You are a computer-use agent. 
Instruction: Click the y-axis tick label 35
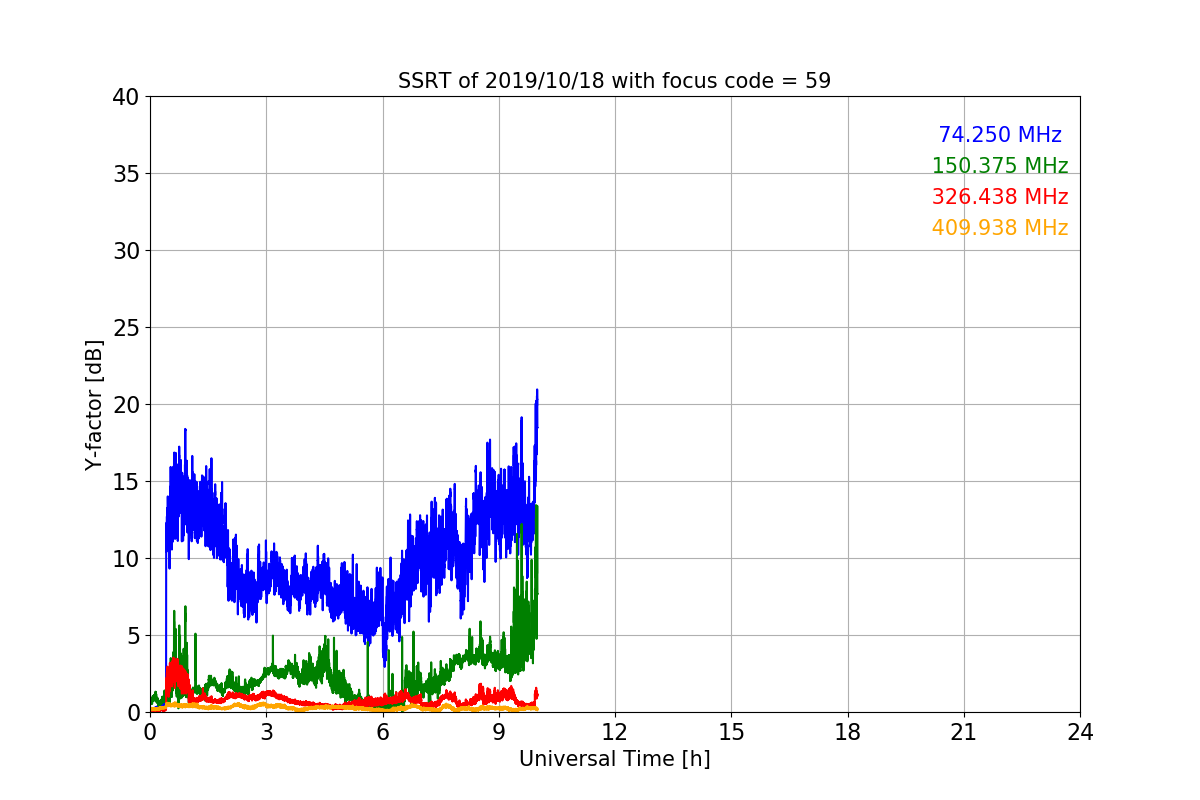click(127, 174)
